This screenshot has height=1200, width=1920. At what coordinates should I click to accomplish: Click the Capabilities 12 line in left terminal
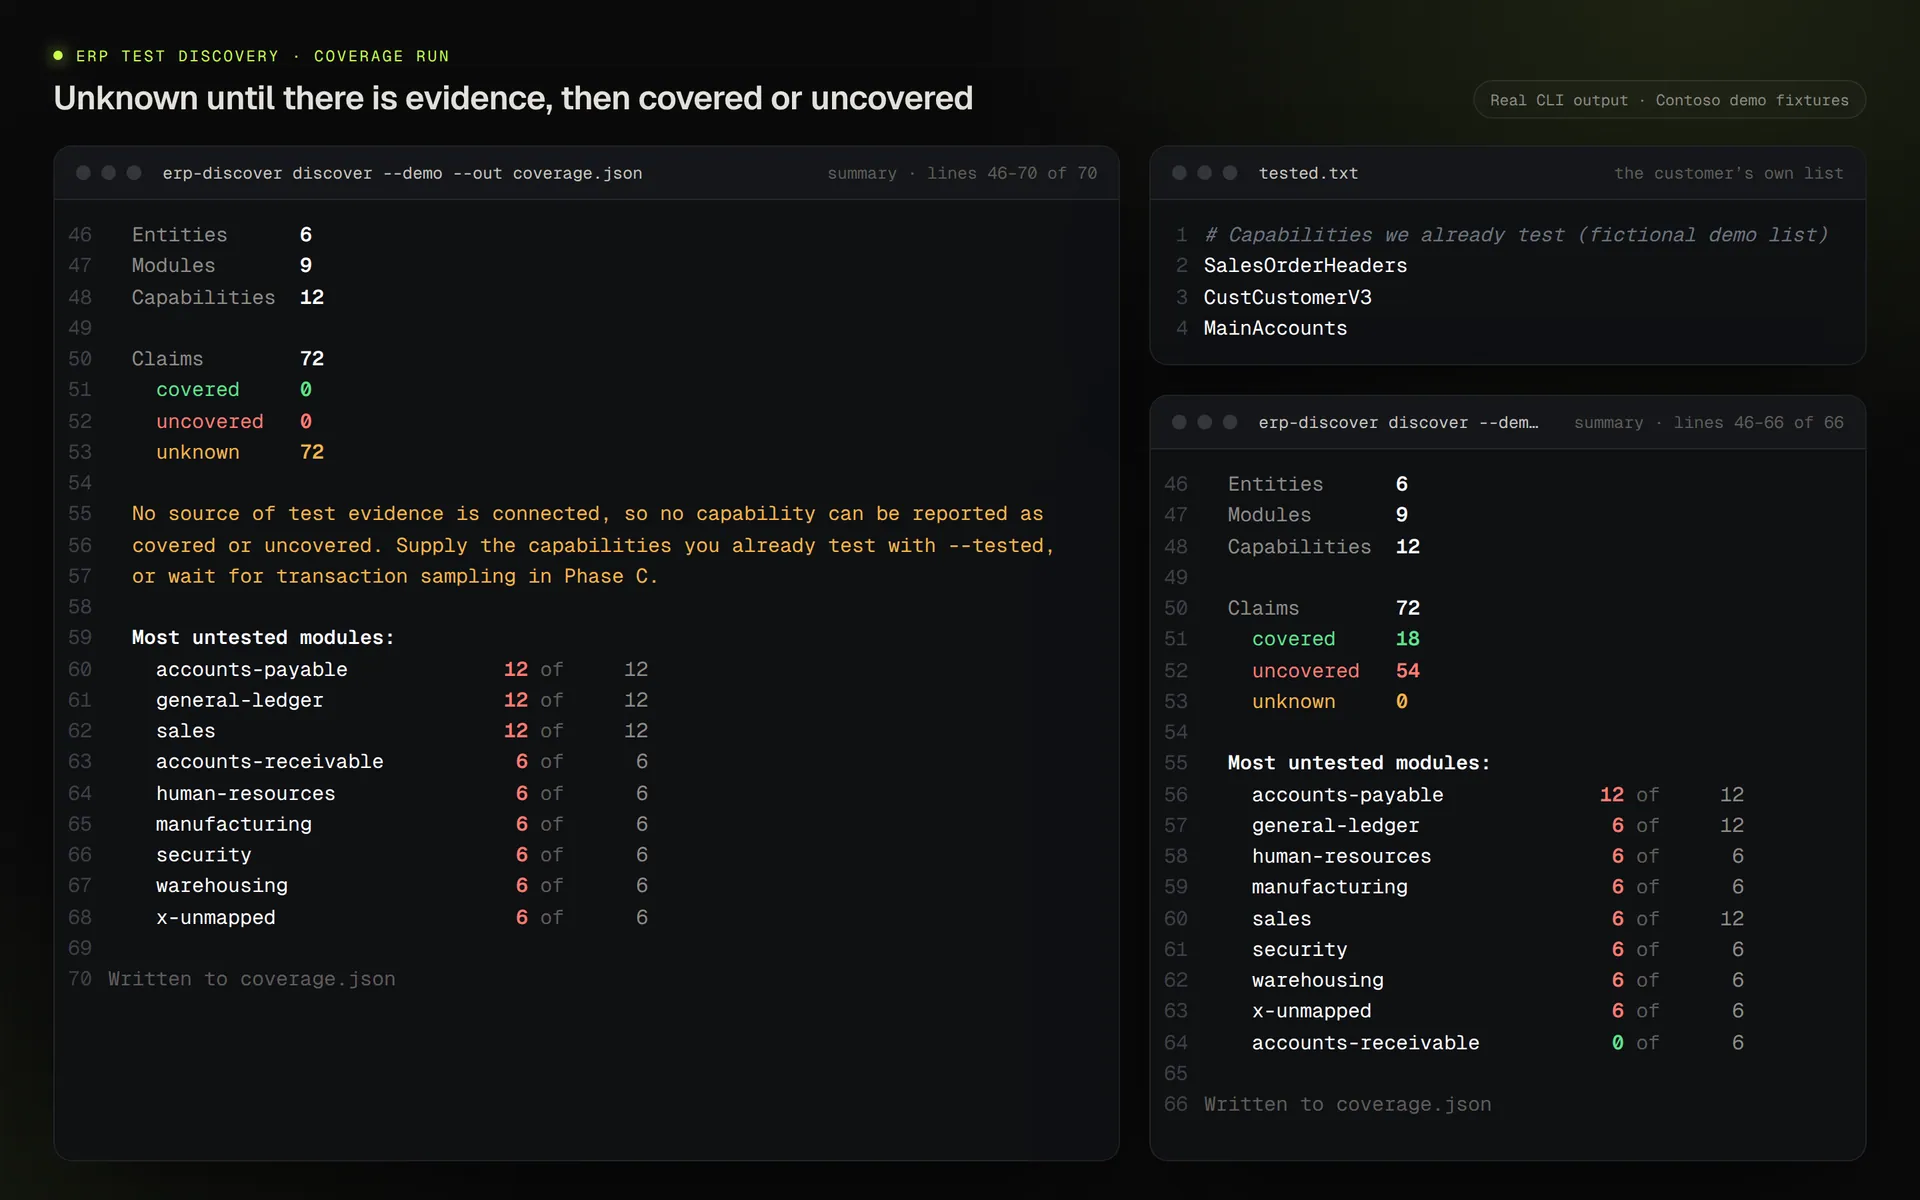pyautogui.click(x=228, y=297)
